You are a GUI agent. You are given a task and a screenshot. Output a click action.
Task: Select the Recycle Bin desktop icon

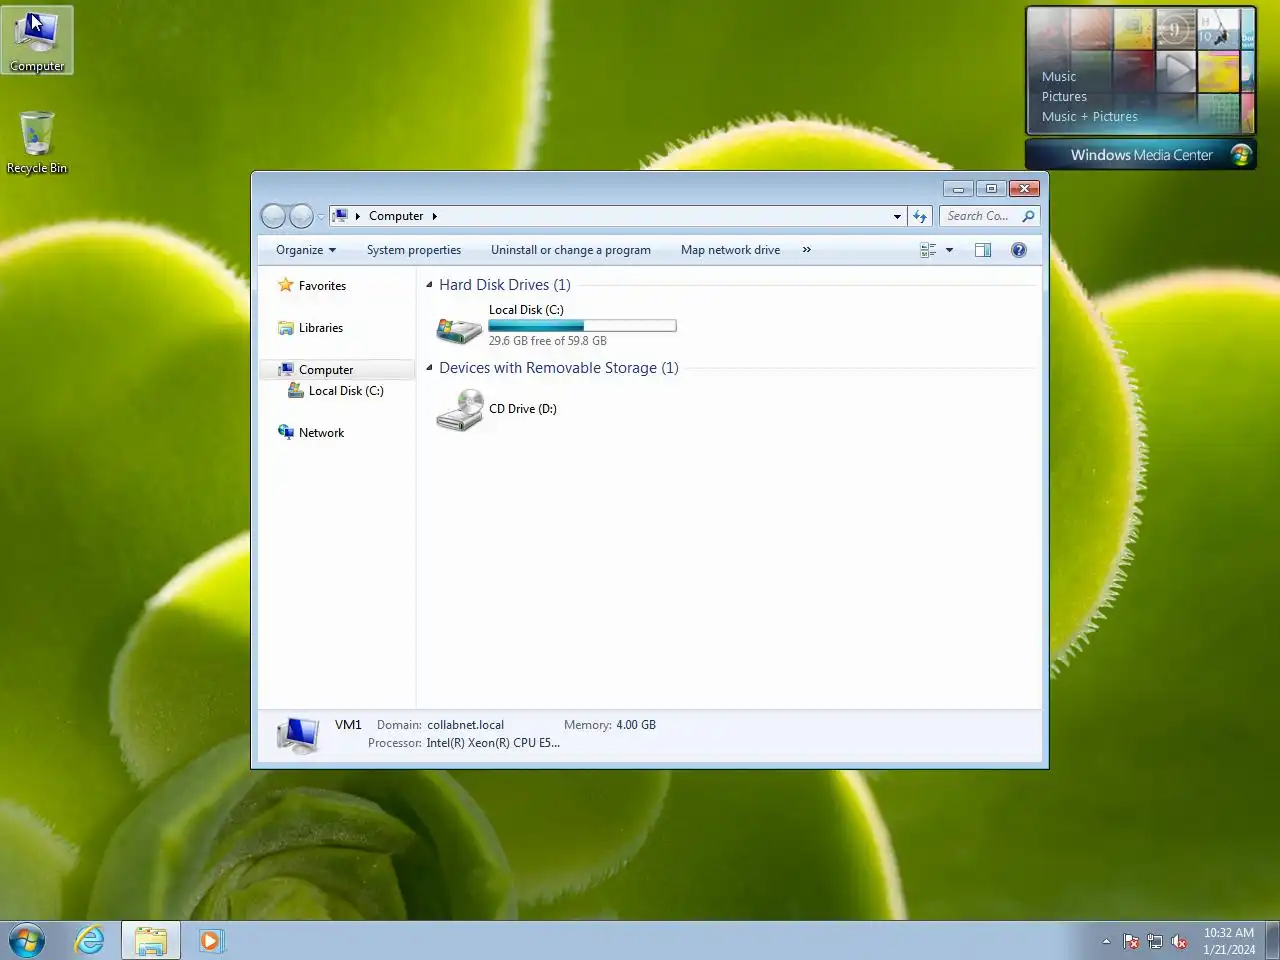[37, 143]
